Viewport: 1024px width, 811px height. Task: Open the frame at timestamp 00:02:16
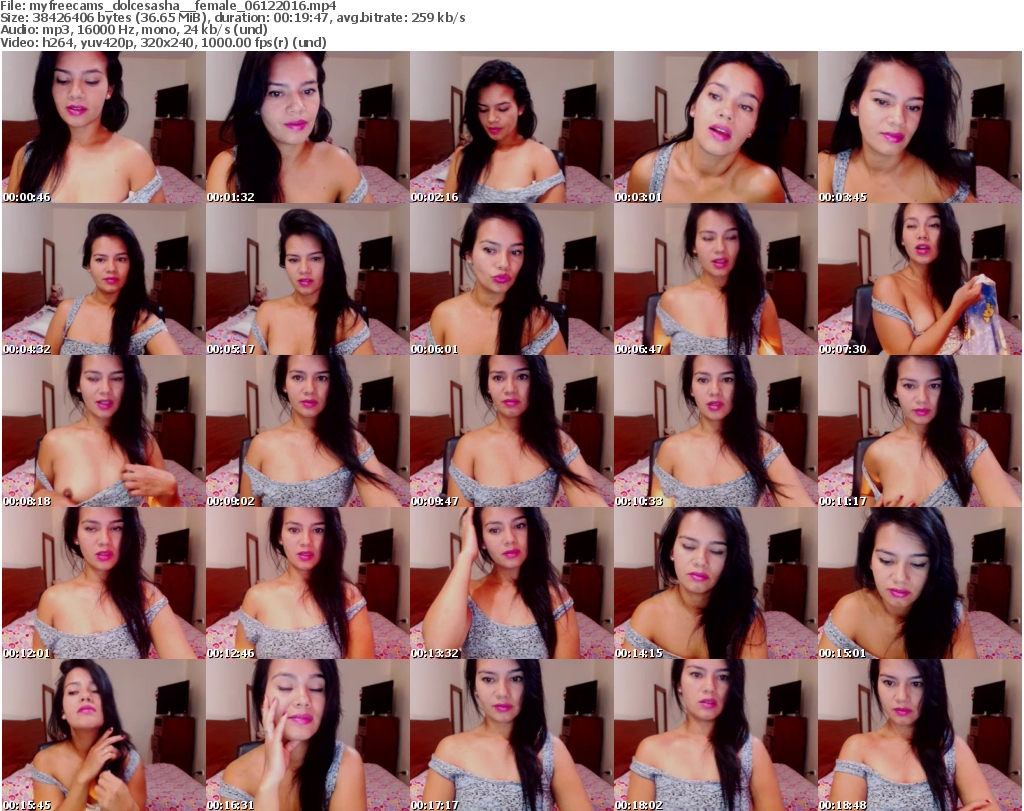tap(511, 127)
